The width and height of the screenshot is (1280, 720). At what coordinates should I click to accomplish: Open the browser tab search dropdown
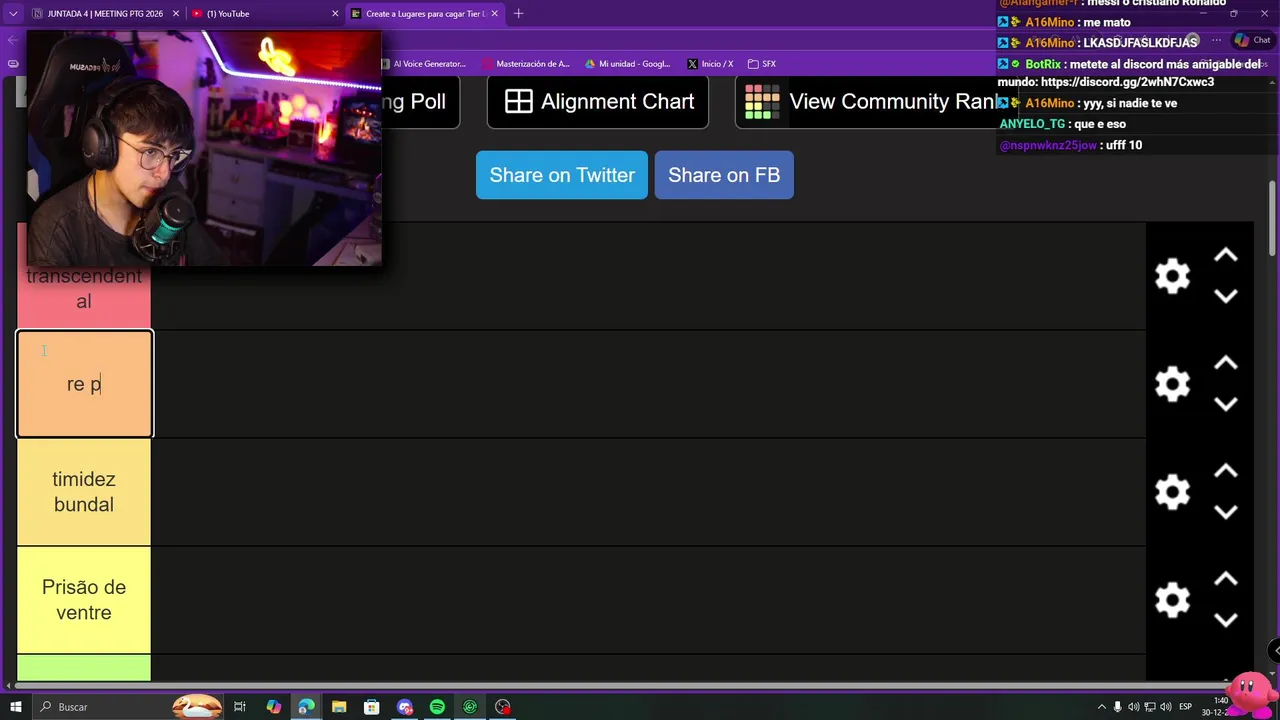tap(13, 14)
